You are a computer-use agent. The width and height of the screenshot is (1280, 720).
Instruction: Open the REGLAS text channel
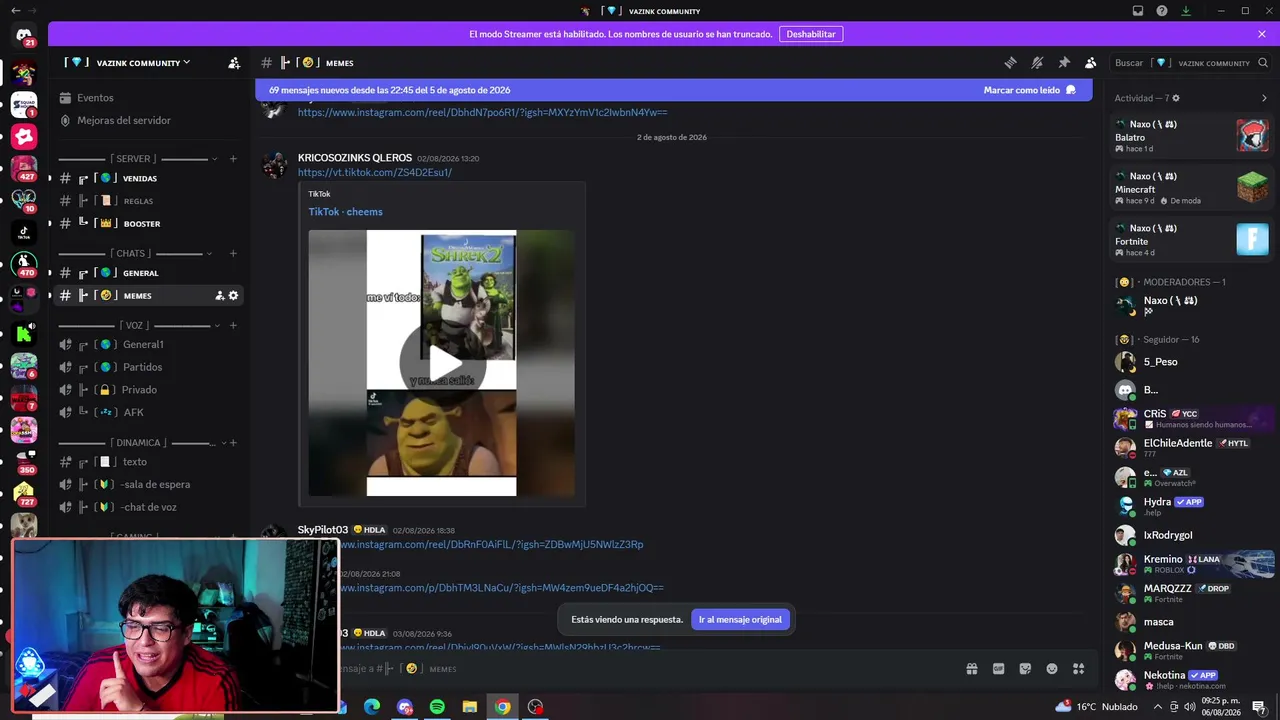click(149, 201)
